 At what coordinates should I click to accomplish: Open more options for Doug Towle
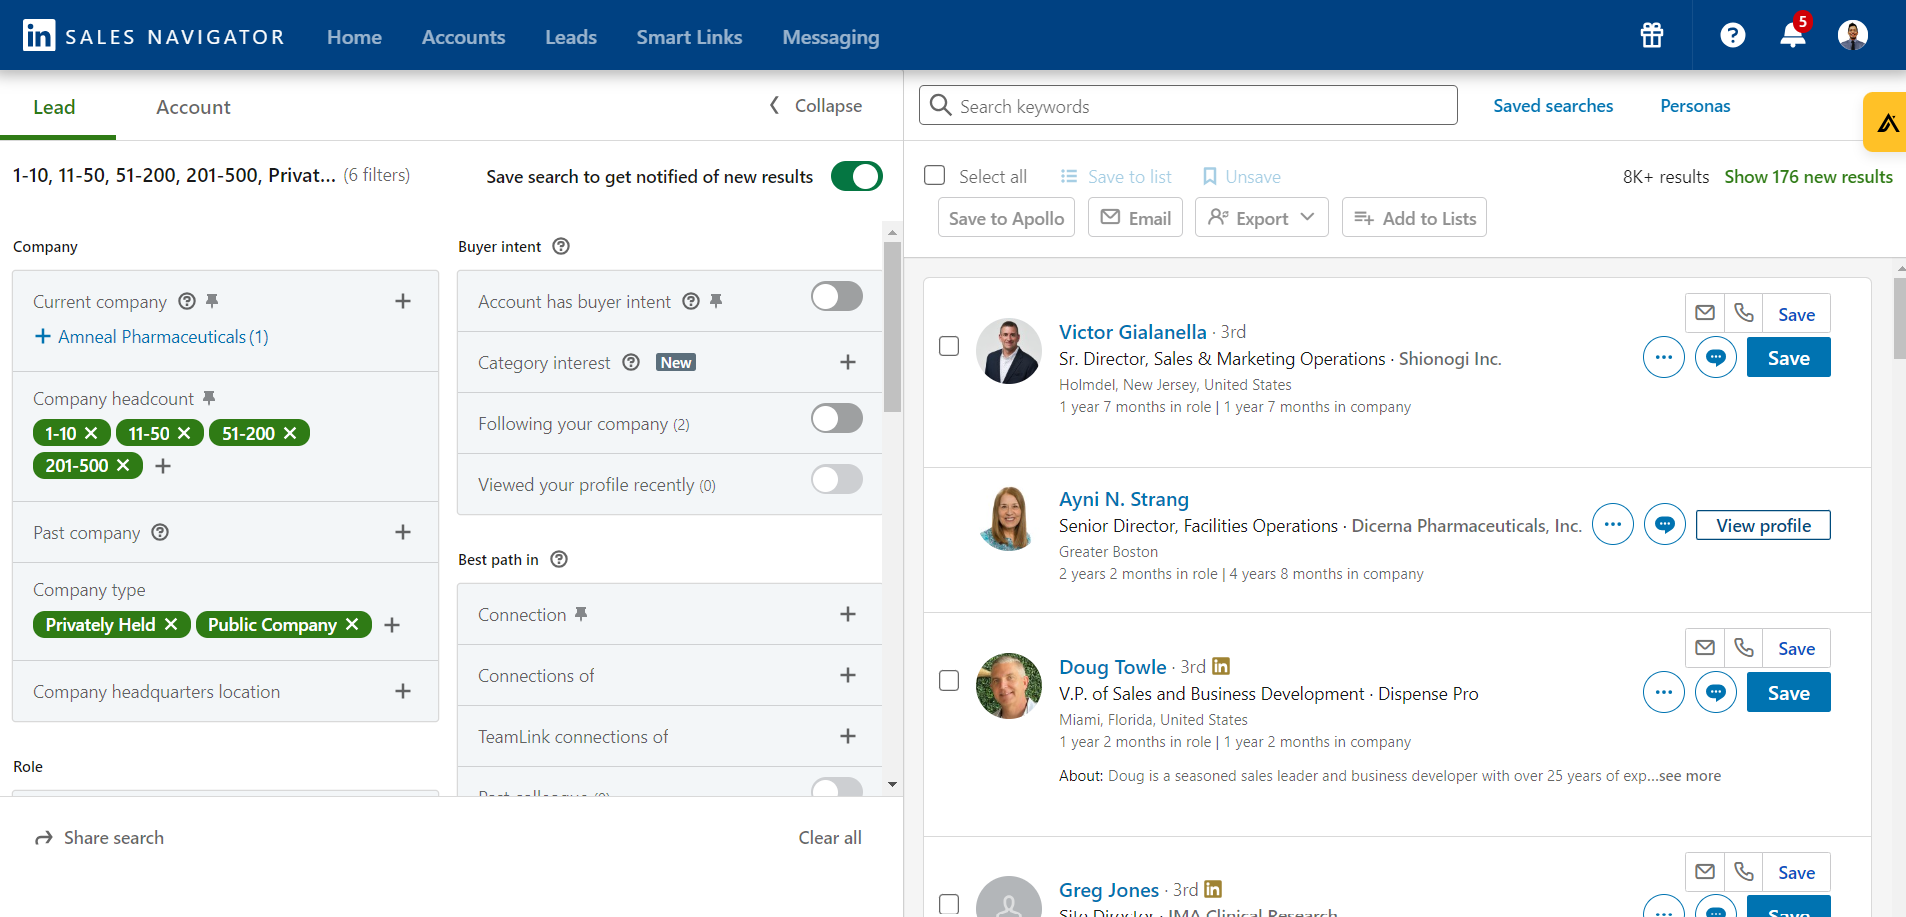[x=1664, y=692]
